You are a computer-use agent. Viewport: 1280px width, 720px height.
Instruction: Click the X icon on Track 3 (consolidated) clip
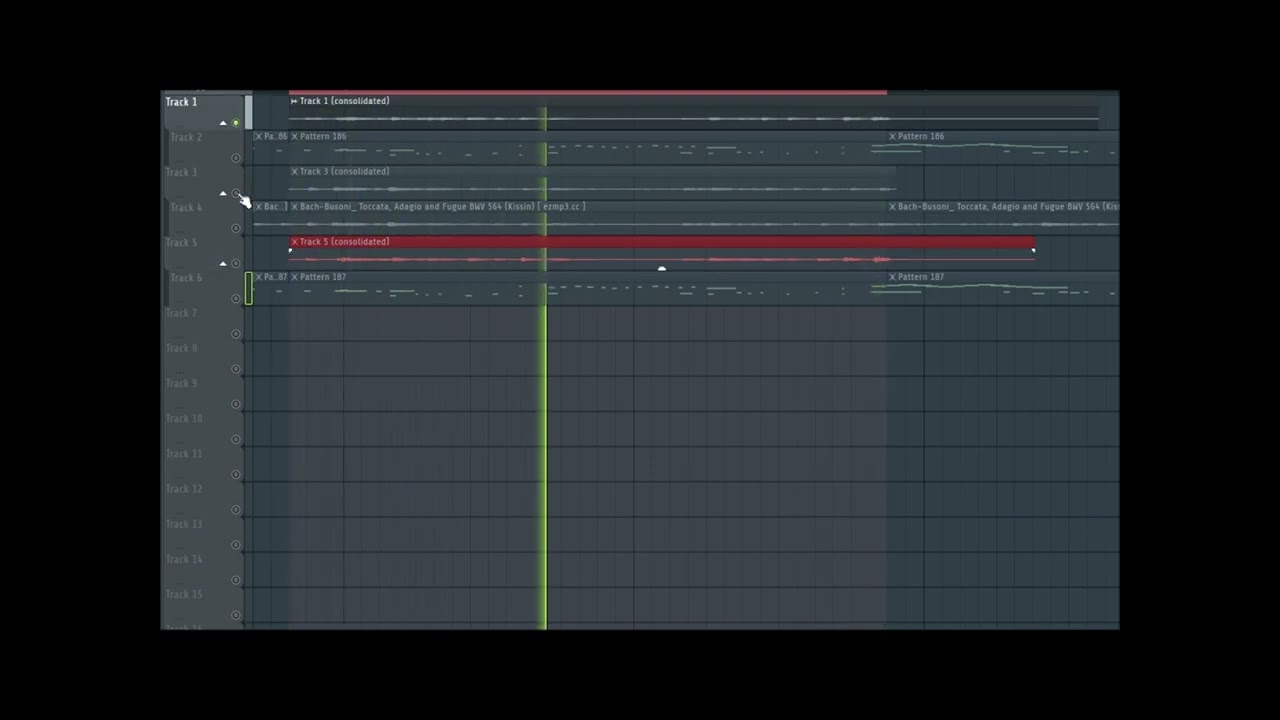(x=294, y=171)
